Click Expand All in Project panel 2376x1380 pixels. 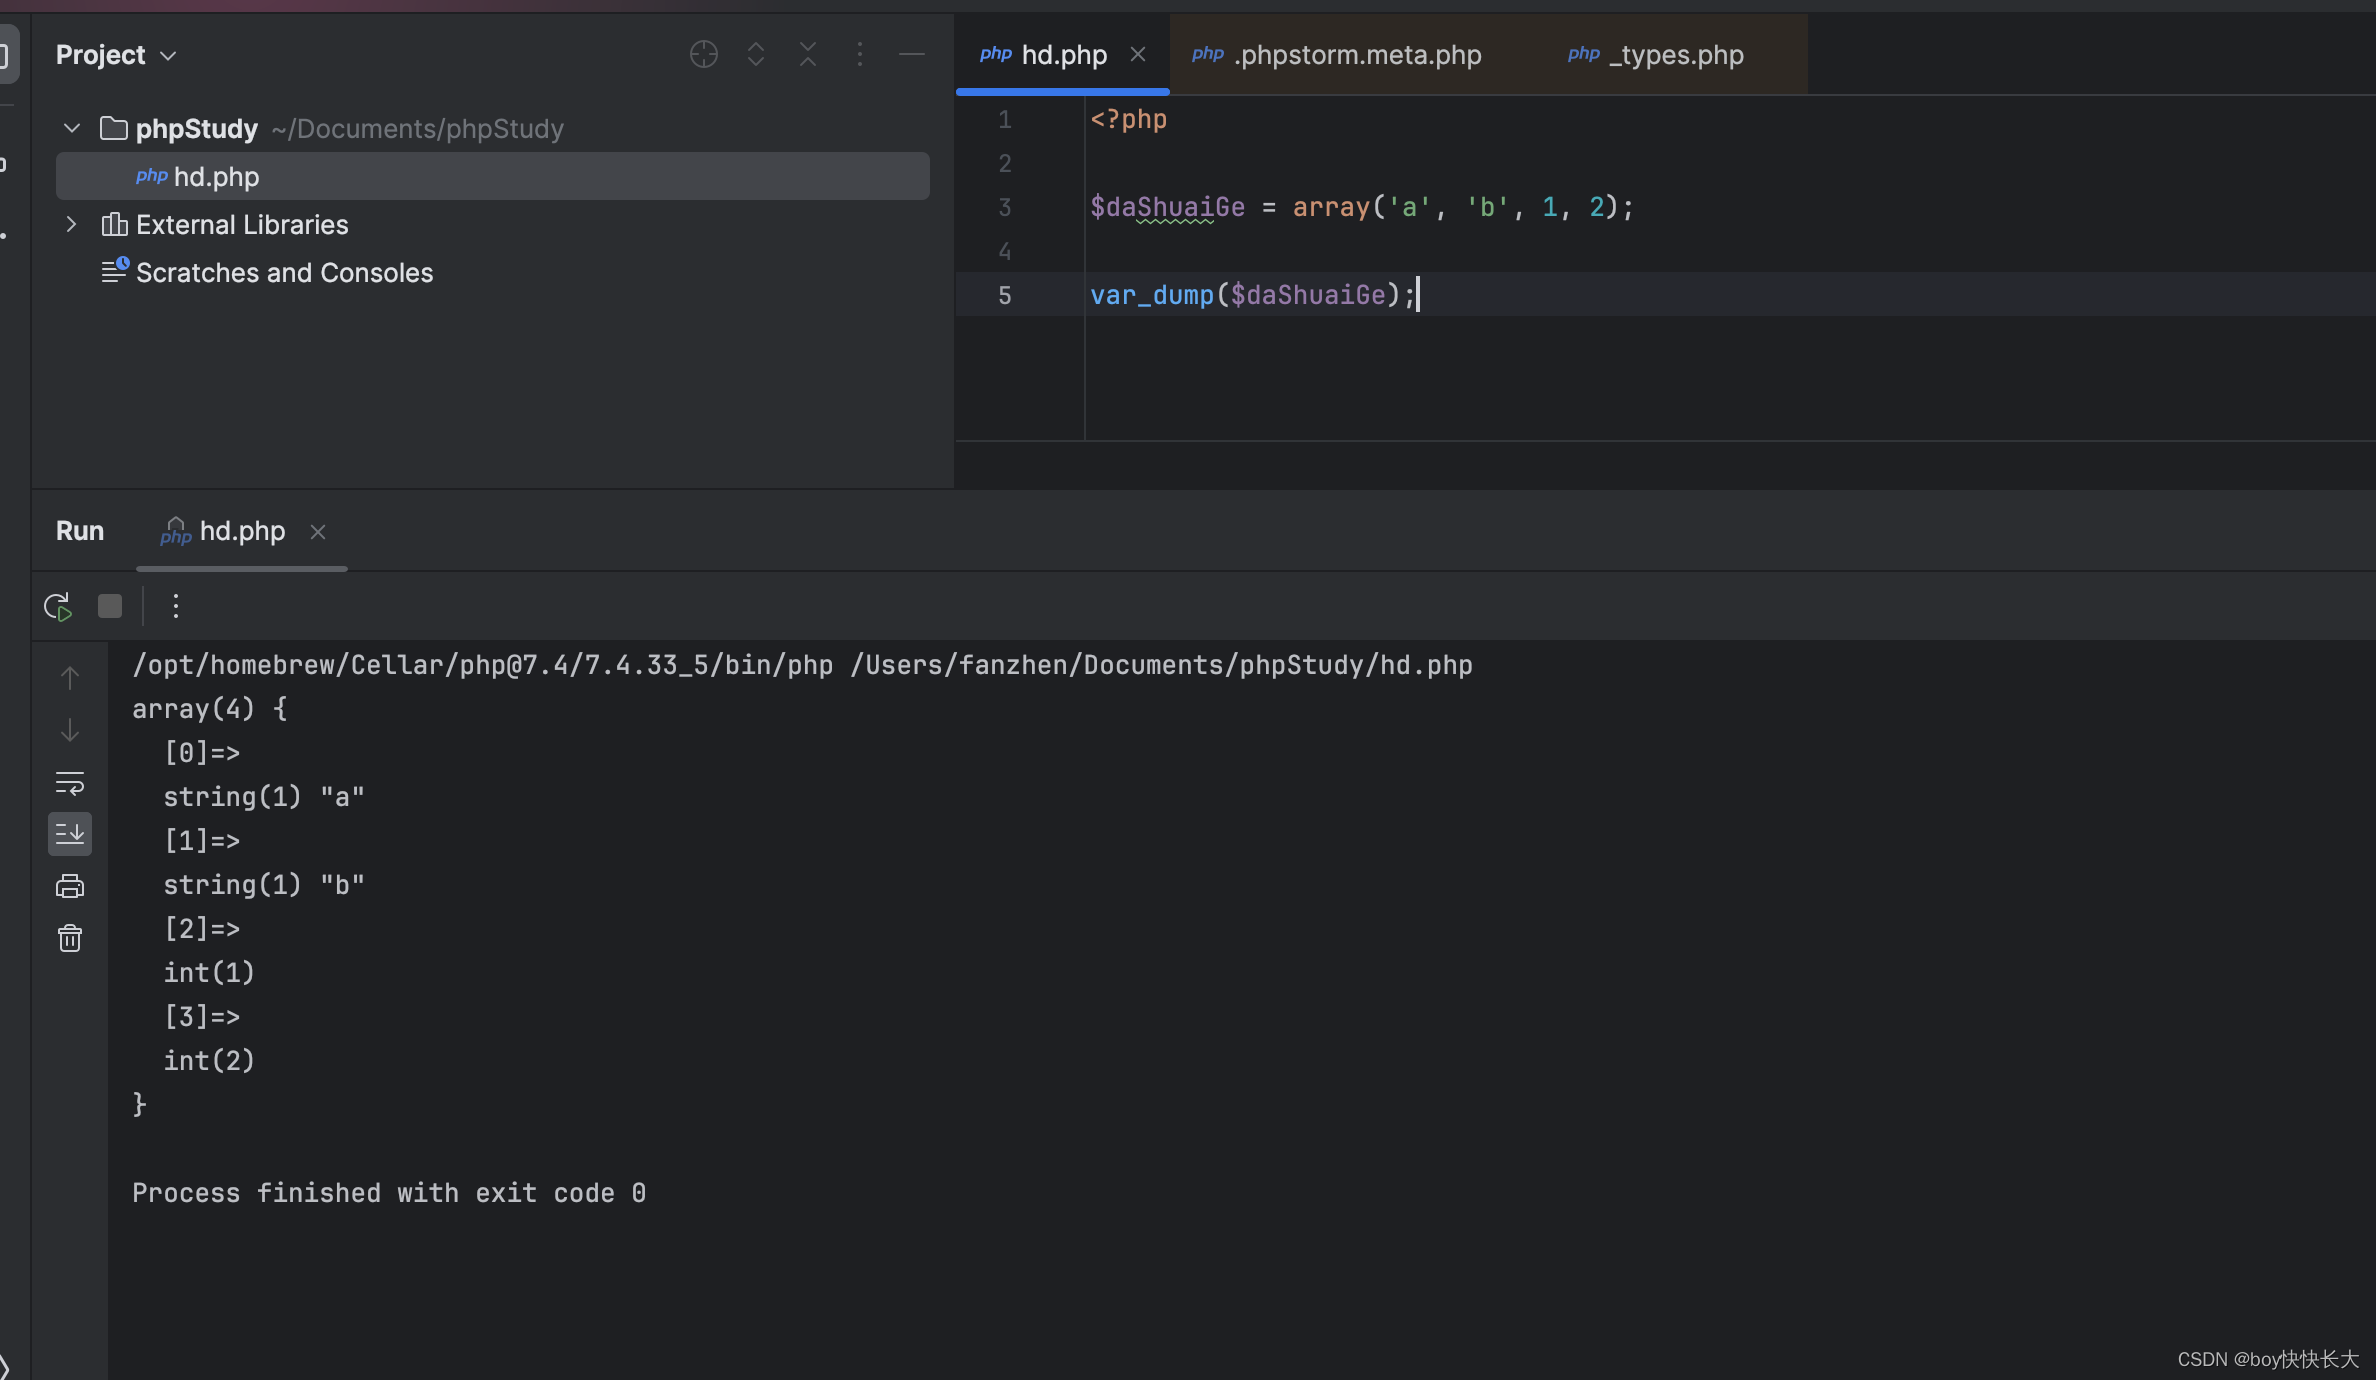point(756,54)
